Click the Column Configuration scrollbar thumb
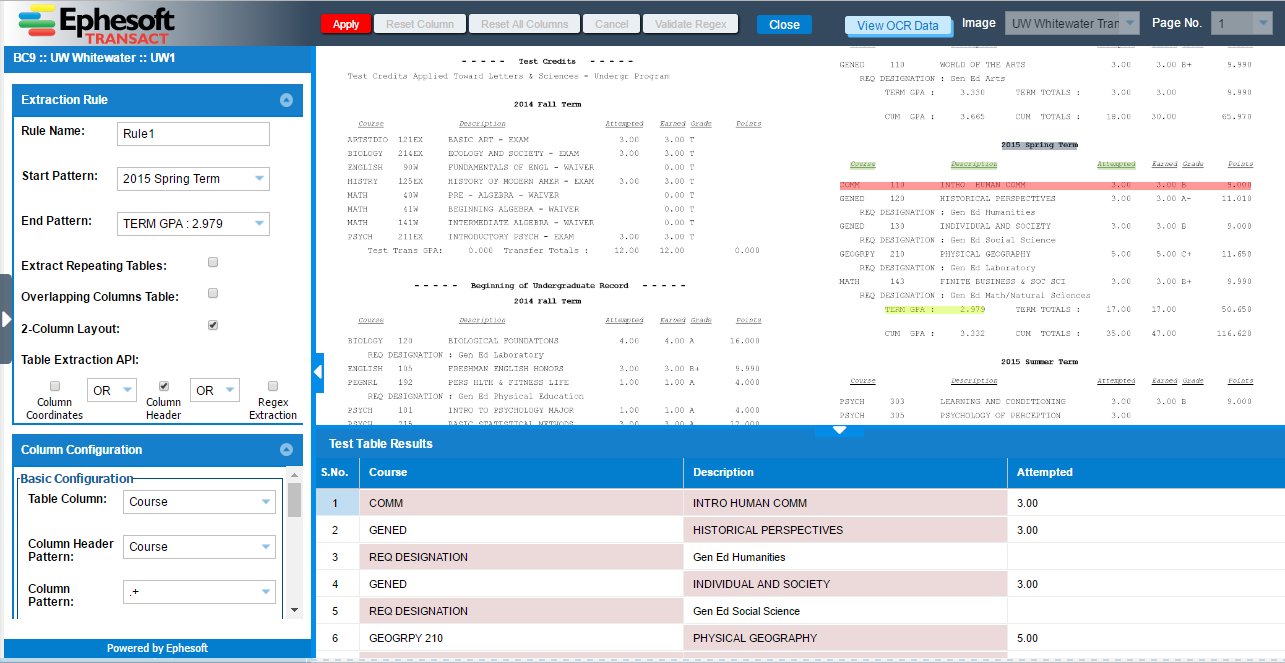 click(x=294, y=499)
